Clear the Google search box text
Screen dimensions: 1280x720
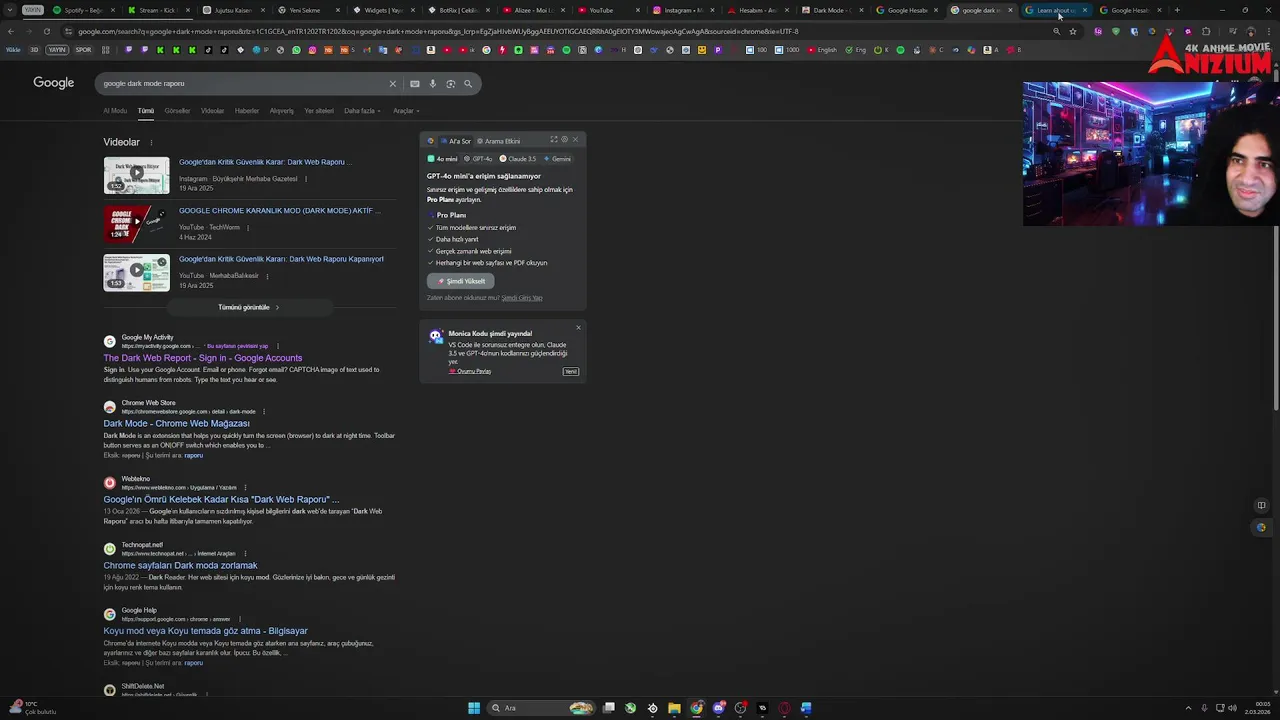coord(392,84)
